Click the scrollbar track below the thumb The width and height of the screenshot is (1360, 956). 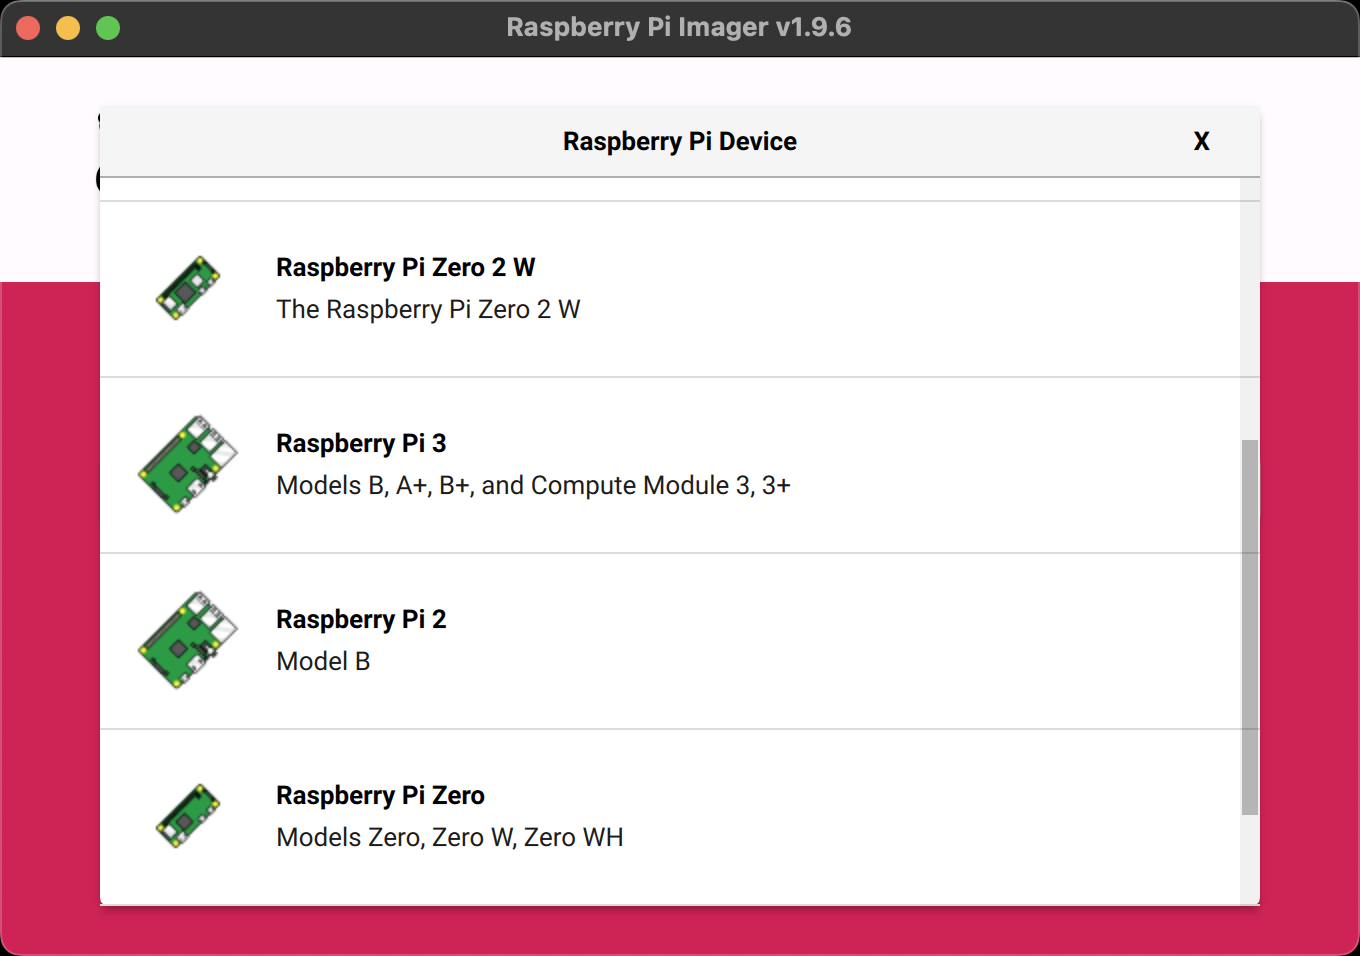pyautogui.click(x=1249, y=860)
